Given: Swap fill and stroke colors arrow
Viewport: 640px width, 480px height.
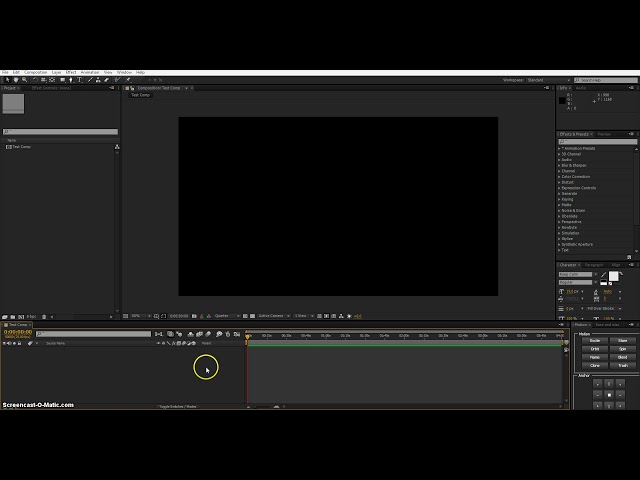Looking at the screenshot, I should [621, 273].
